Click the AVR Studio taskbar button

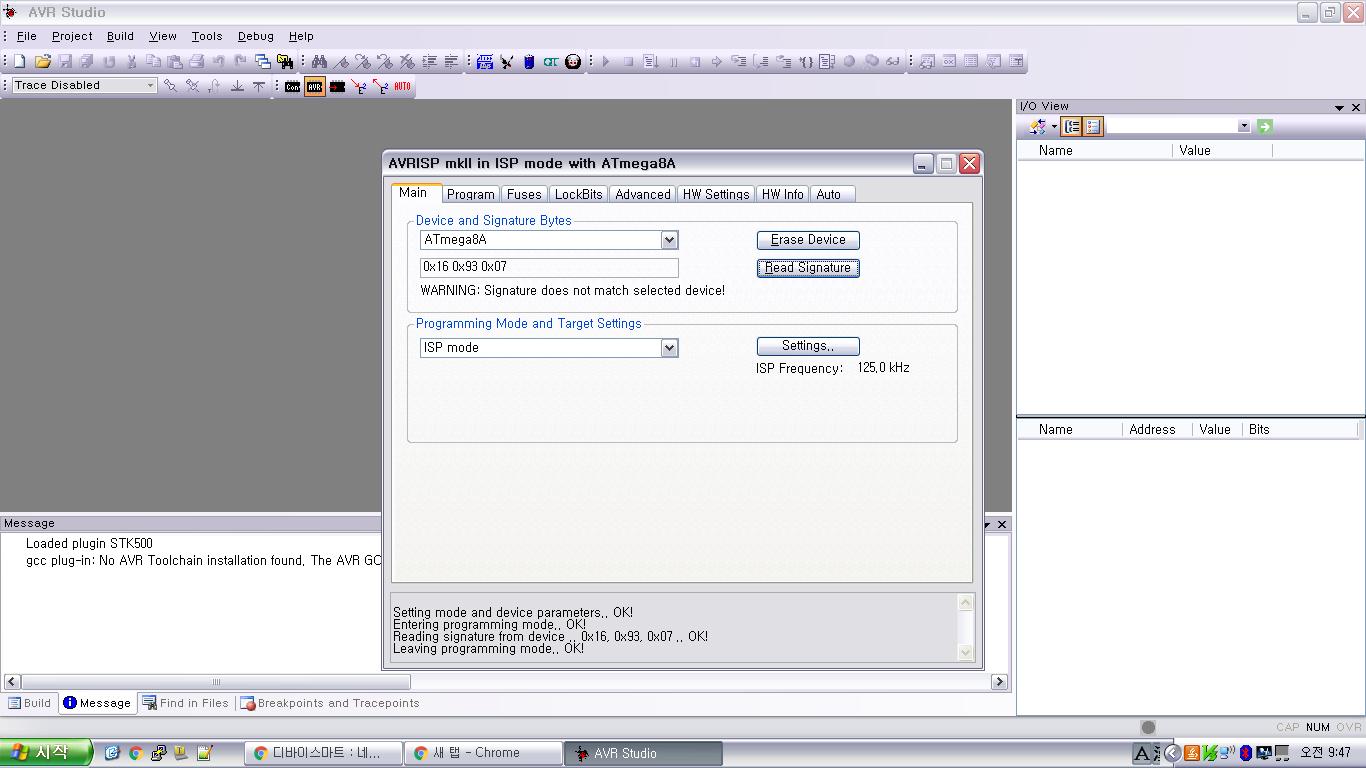coord(644,753)
